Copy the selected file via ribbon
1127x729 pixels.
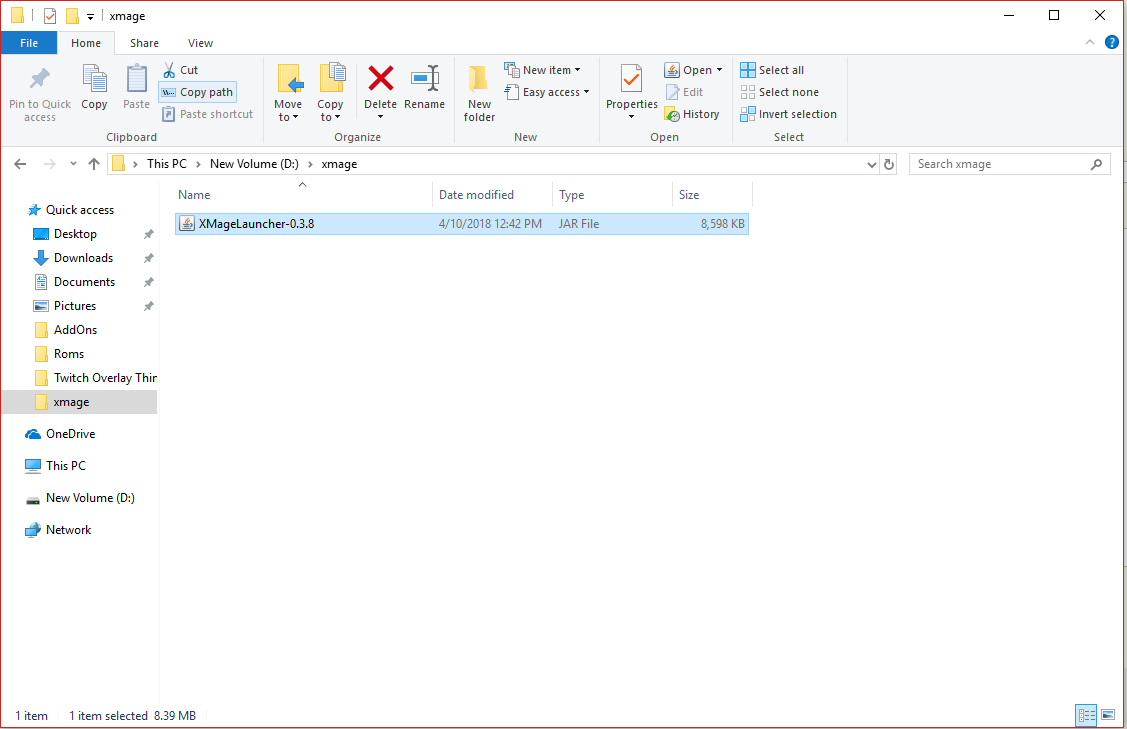point(94,88)
